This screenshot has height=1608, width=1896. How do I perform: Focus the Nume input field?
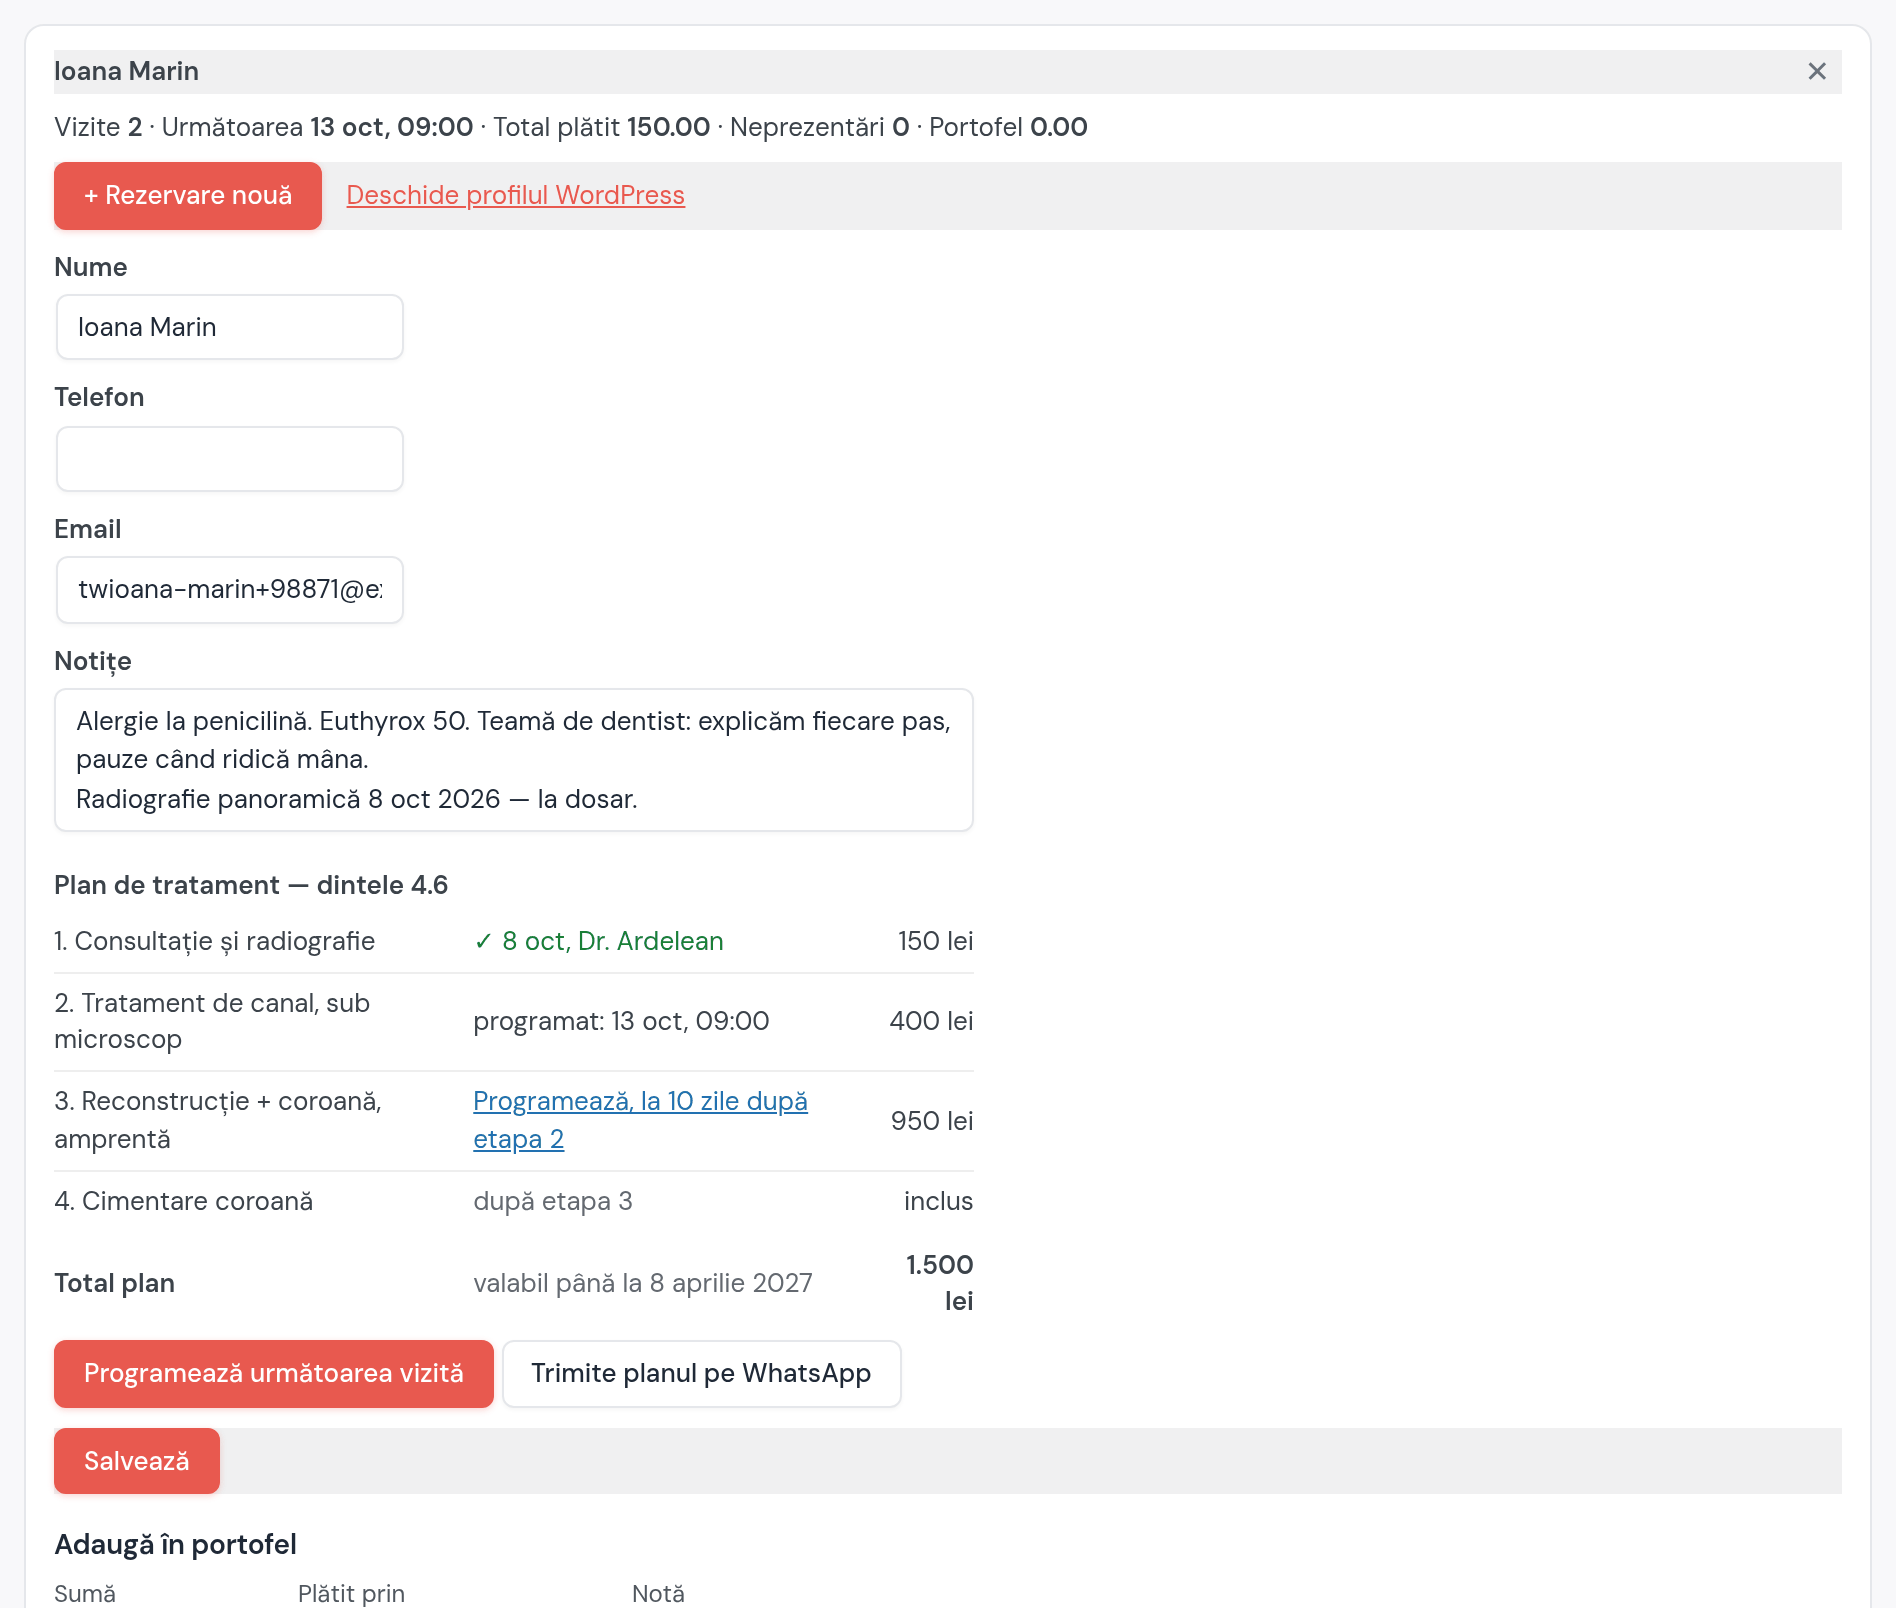click(x=230, y=327)
